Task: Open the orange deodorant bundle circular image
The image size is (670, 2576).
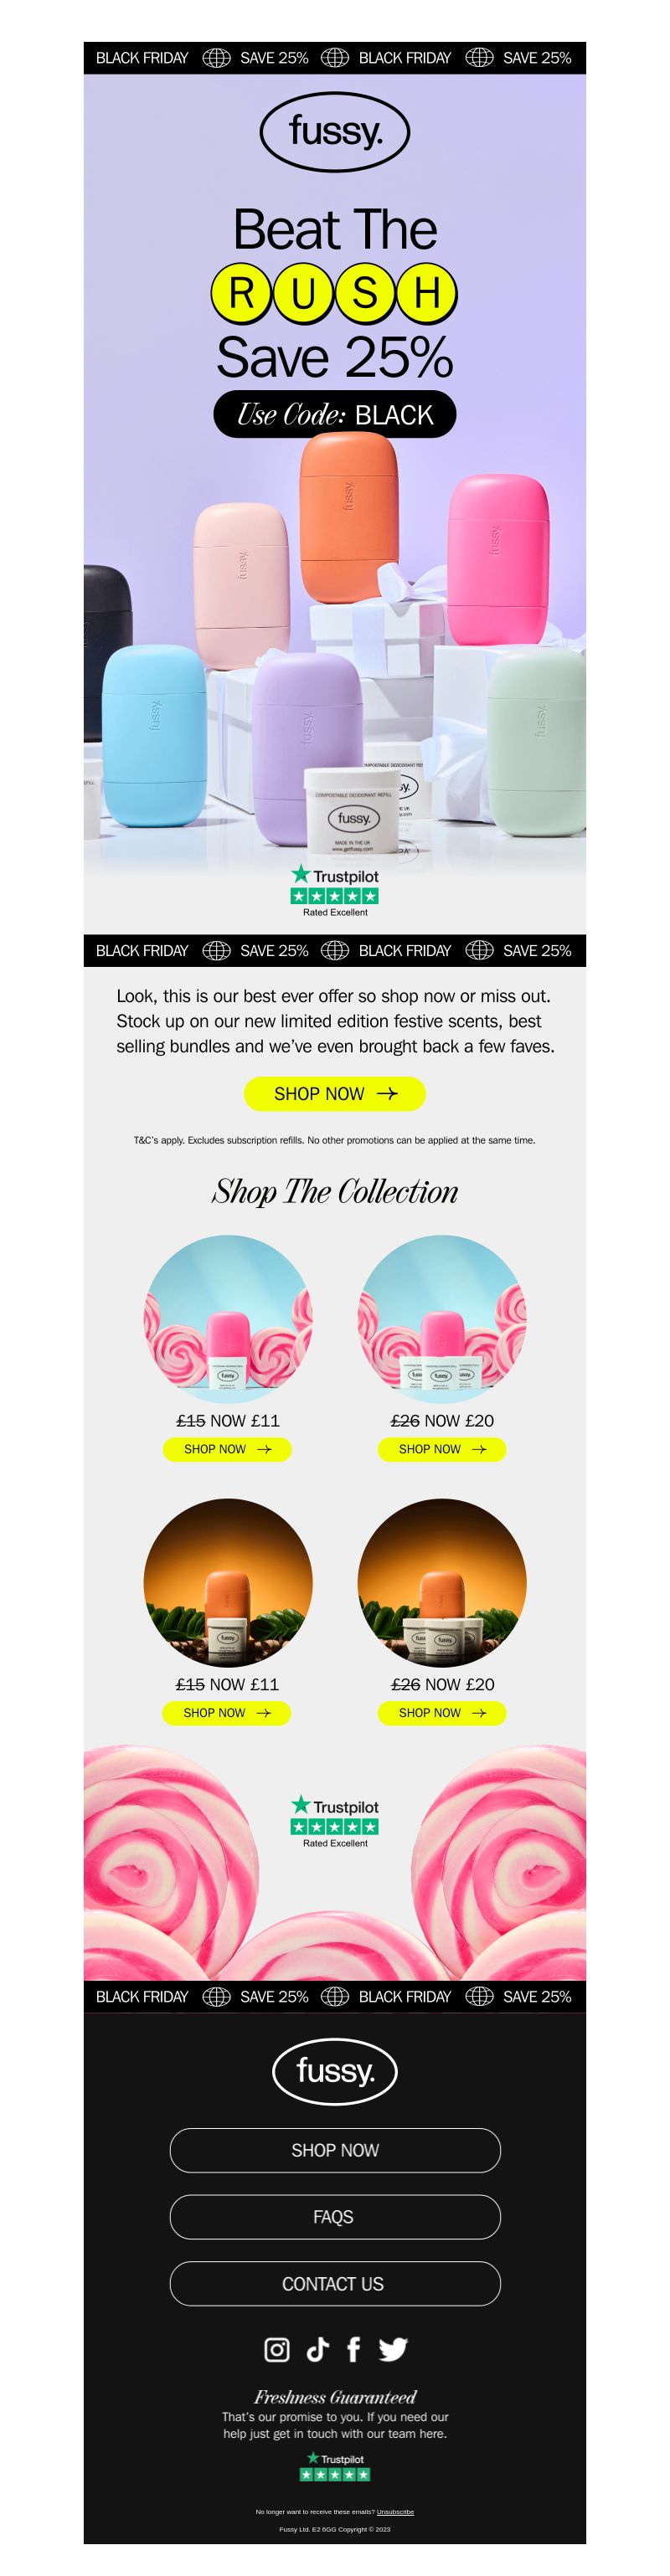Action: click(x=442, y=1583)
